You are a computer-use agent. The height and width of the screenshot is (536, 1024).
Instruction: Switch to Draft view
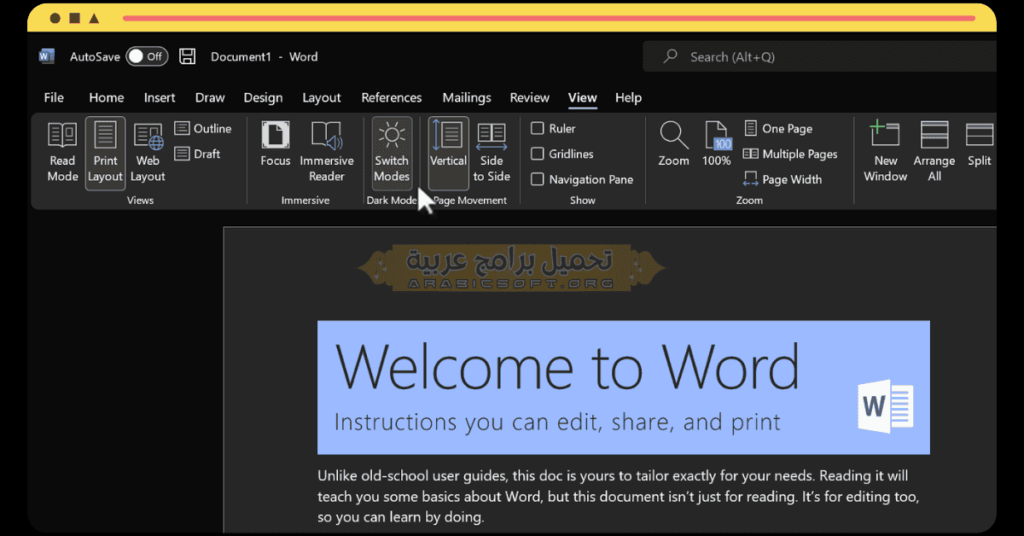pos(198,154)
